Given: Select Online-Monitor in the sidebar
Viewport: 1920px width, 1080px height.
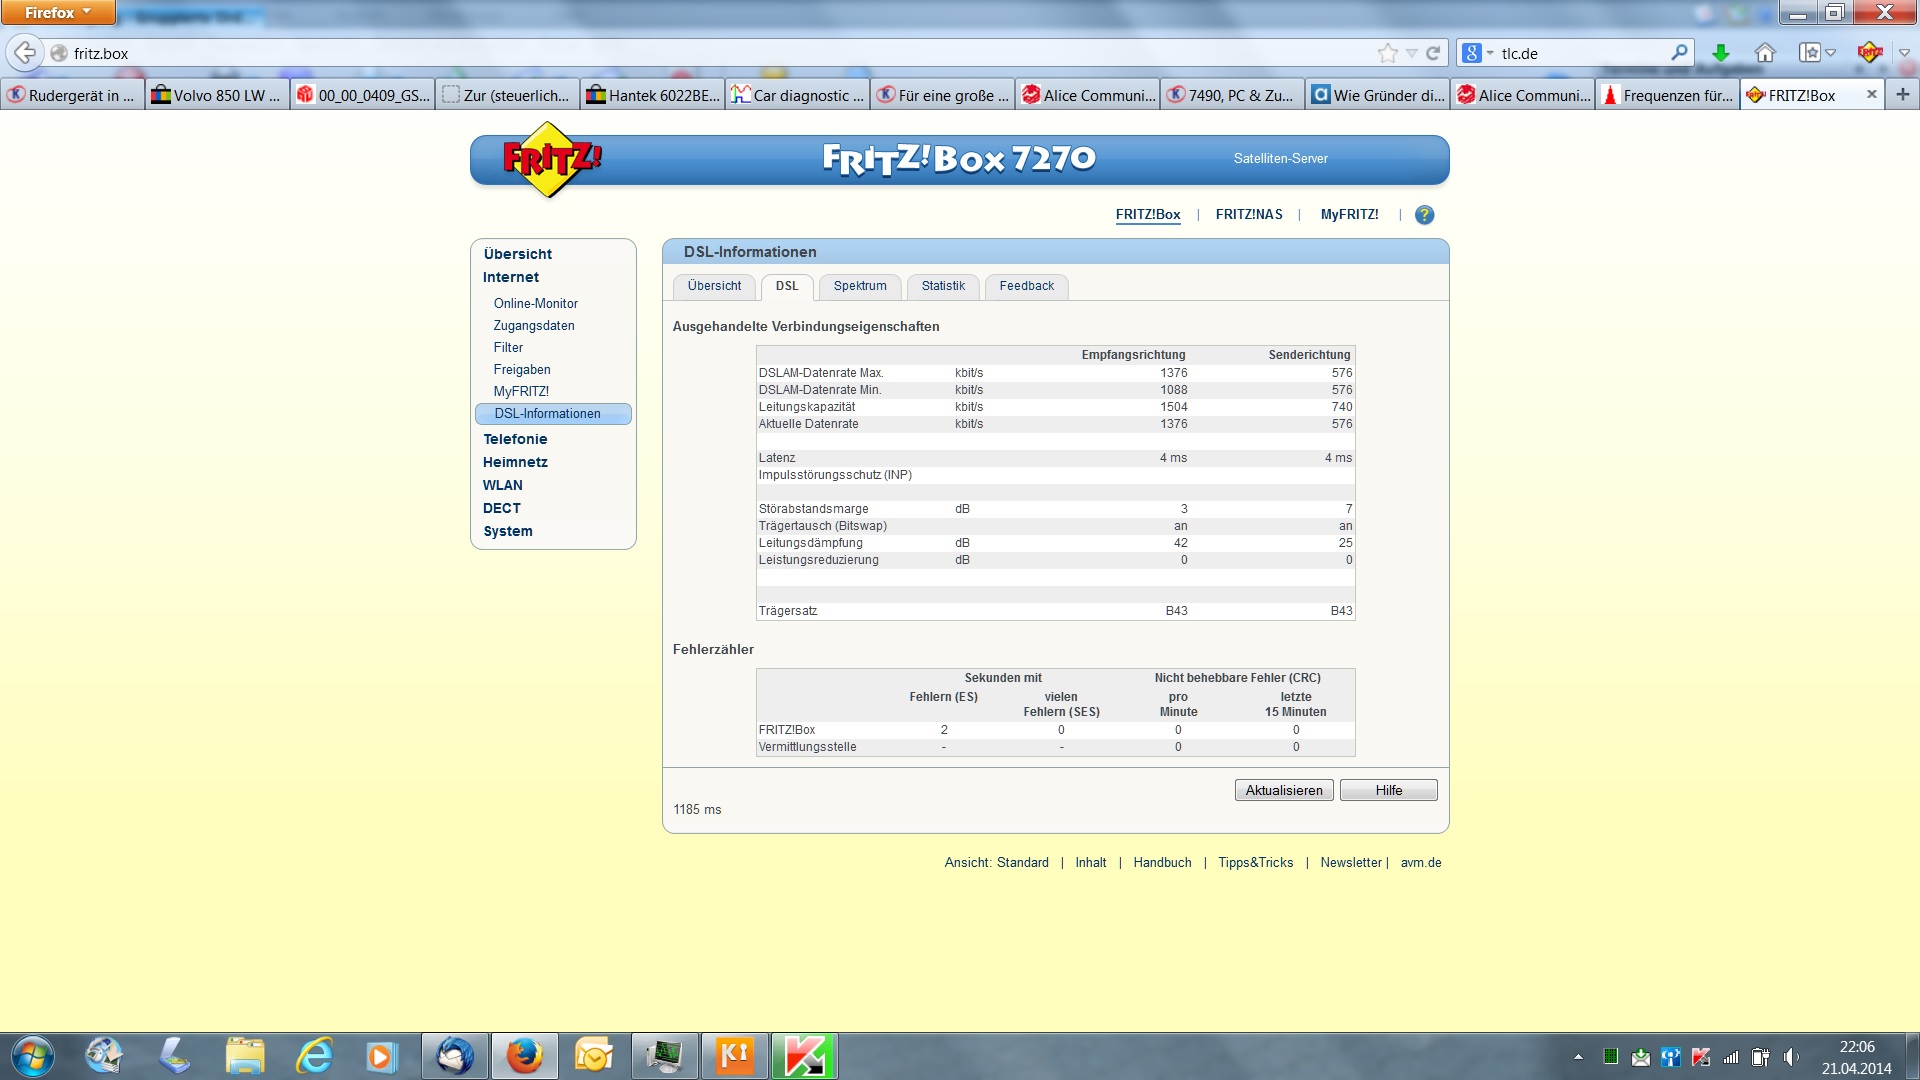Looking at the screenshot, I should (x=535, y=303).
